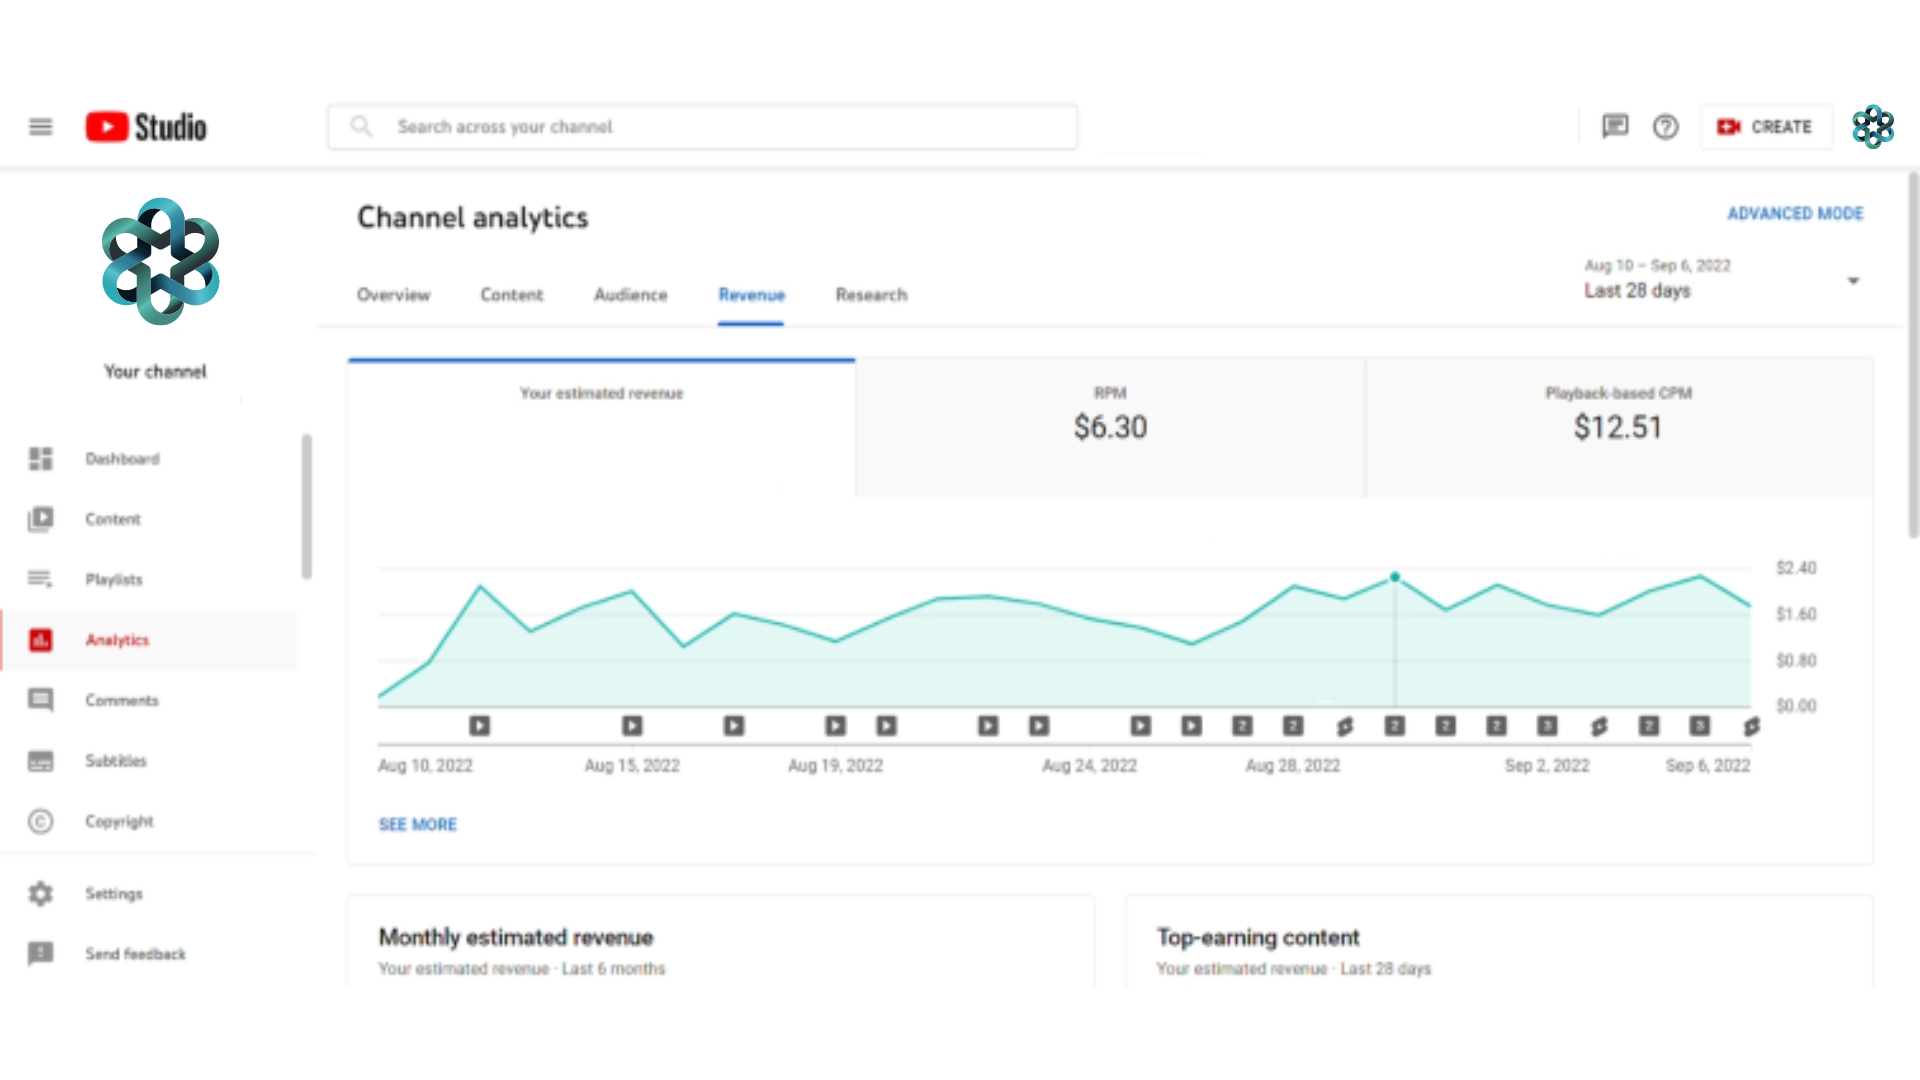Click the YouTube Studio logo
Image resolution: width=1920 pixels, height=1080 pixels.
(x=146, y=127)
